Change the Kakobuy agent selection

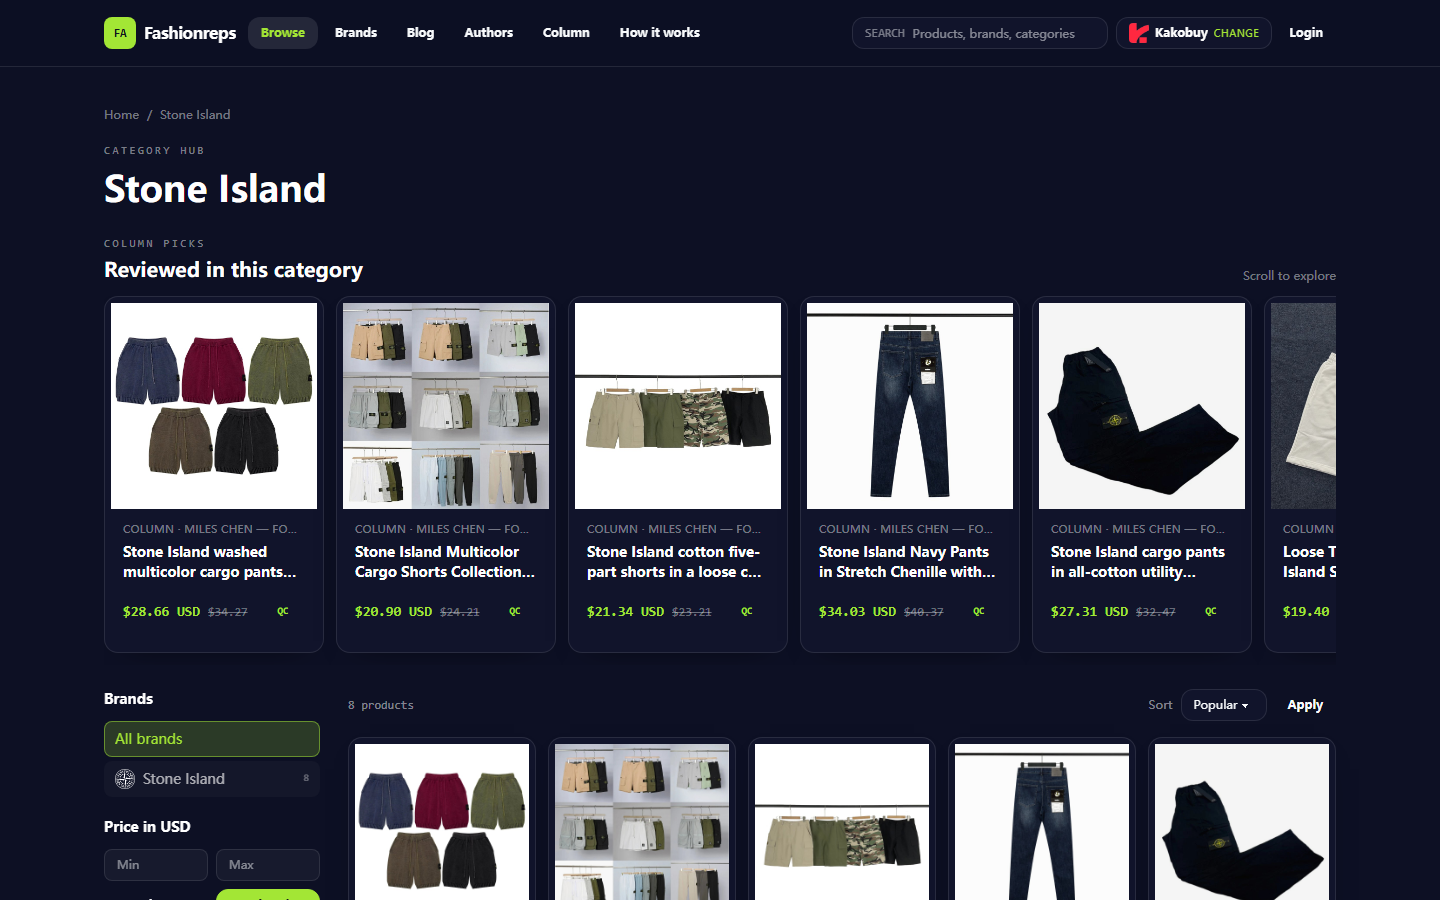pos(1236,33)
